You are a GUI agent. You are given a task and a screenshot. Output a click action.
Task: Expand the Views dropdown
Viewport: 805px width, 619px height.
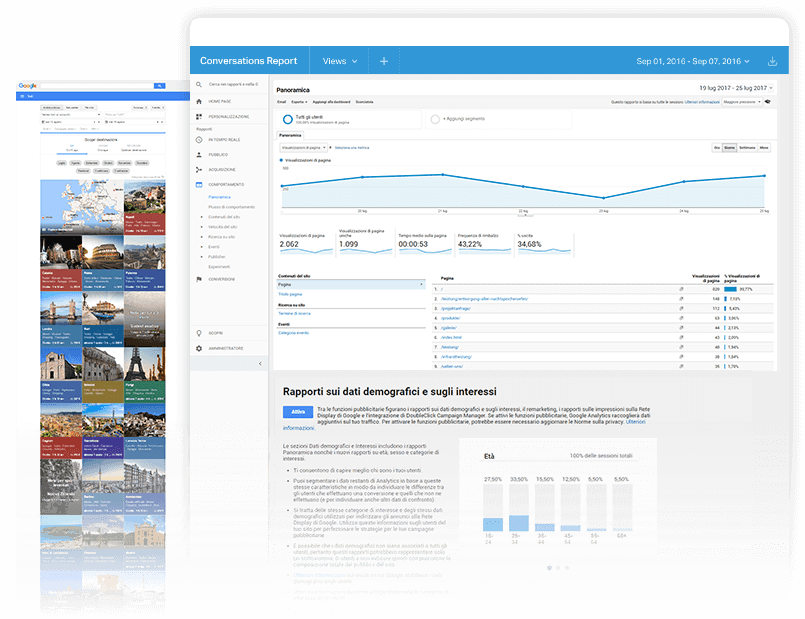coord(340,61)
